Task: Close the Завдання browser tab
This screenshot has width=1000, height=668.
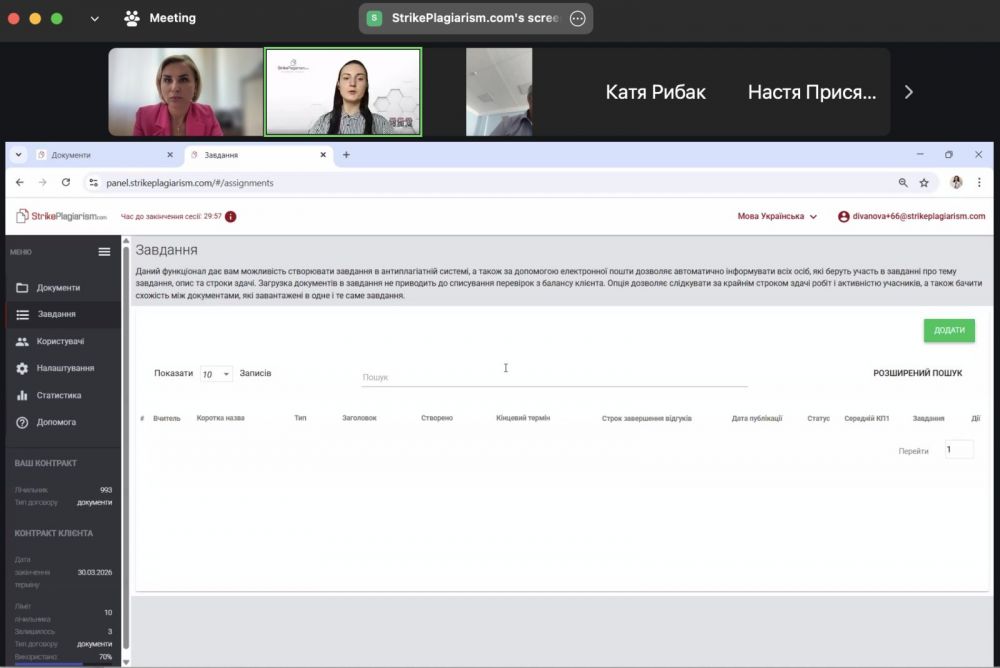Action: tap(323, 154)
